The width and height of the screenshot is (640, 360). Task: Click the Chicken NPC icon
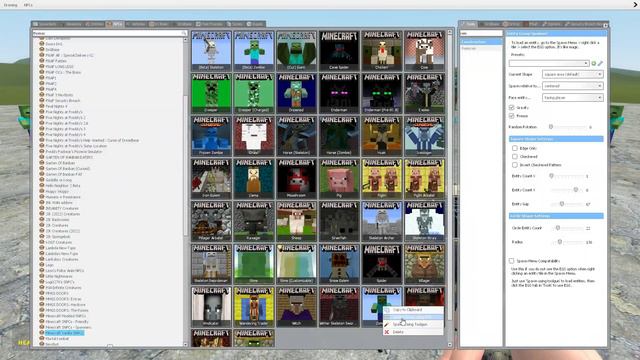382,50
